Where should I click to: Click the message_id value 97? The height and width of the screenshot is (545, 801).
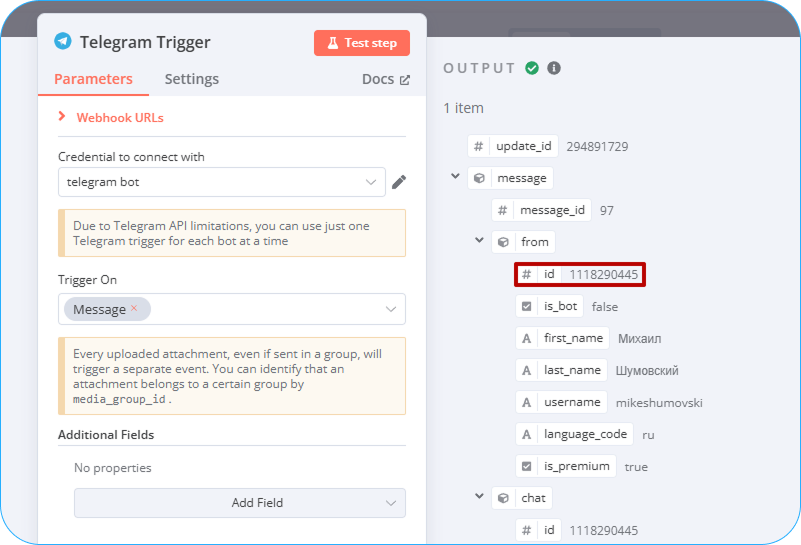(x=606, y=210)
